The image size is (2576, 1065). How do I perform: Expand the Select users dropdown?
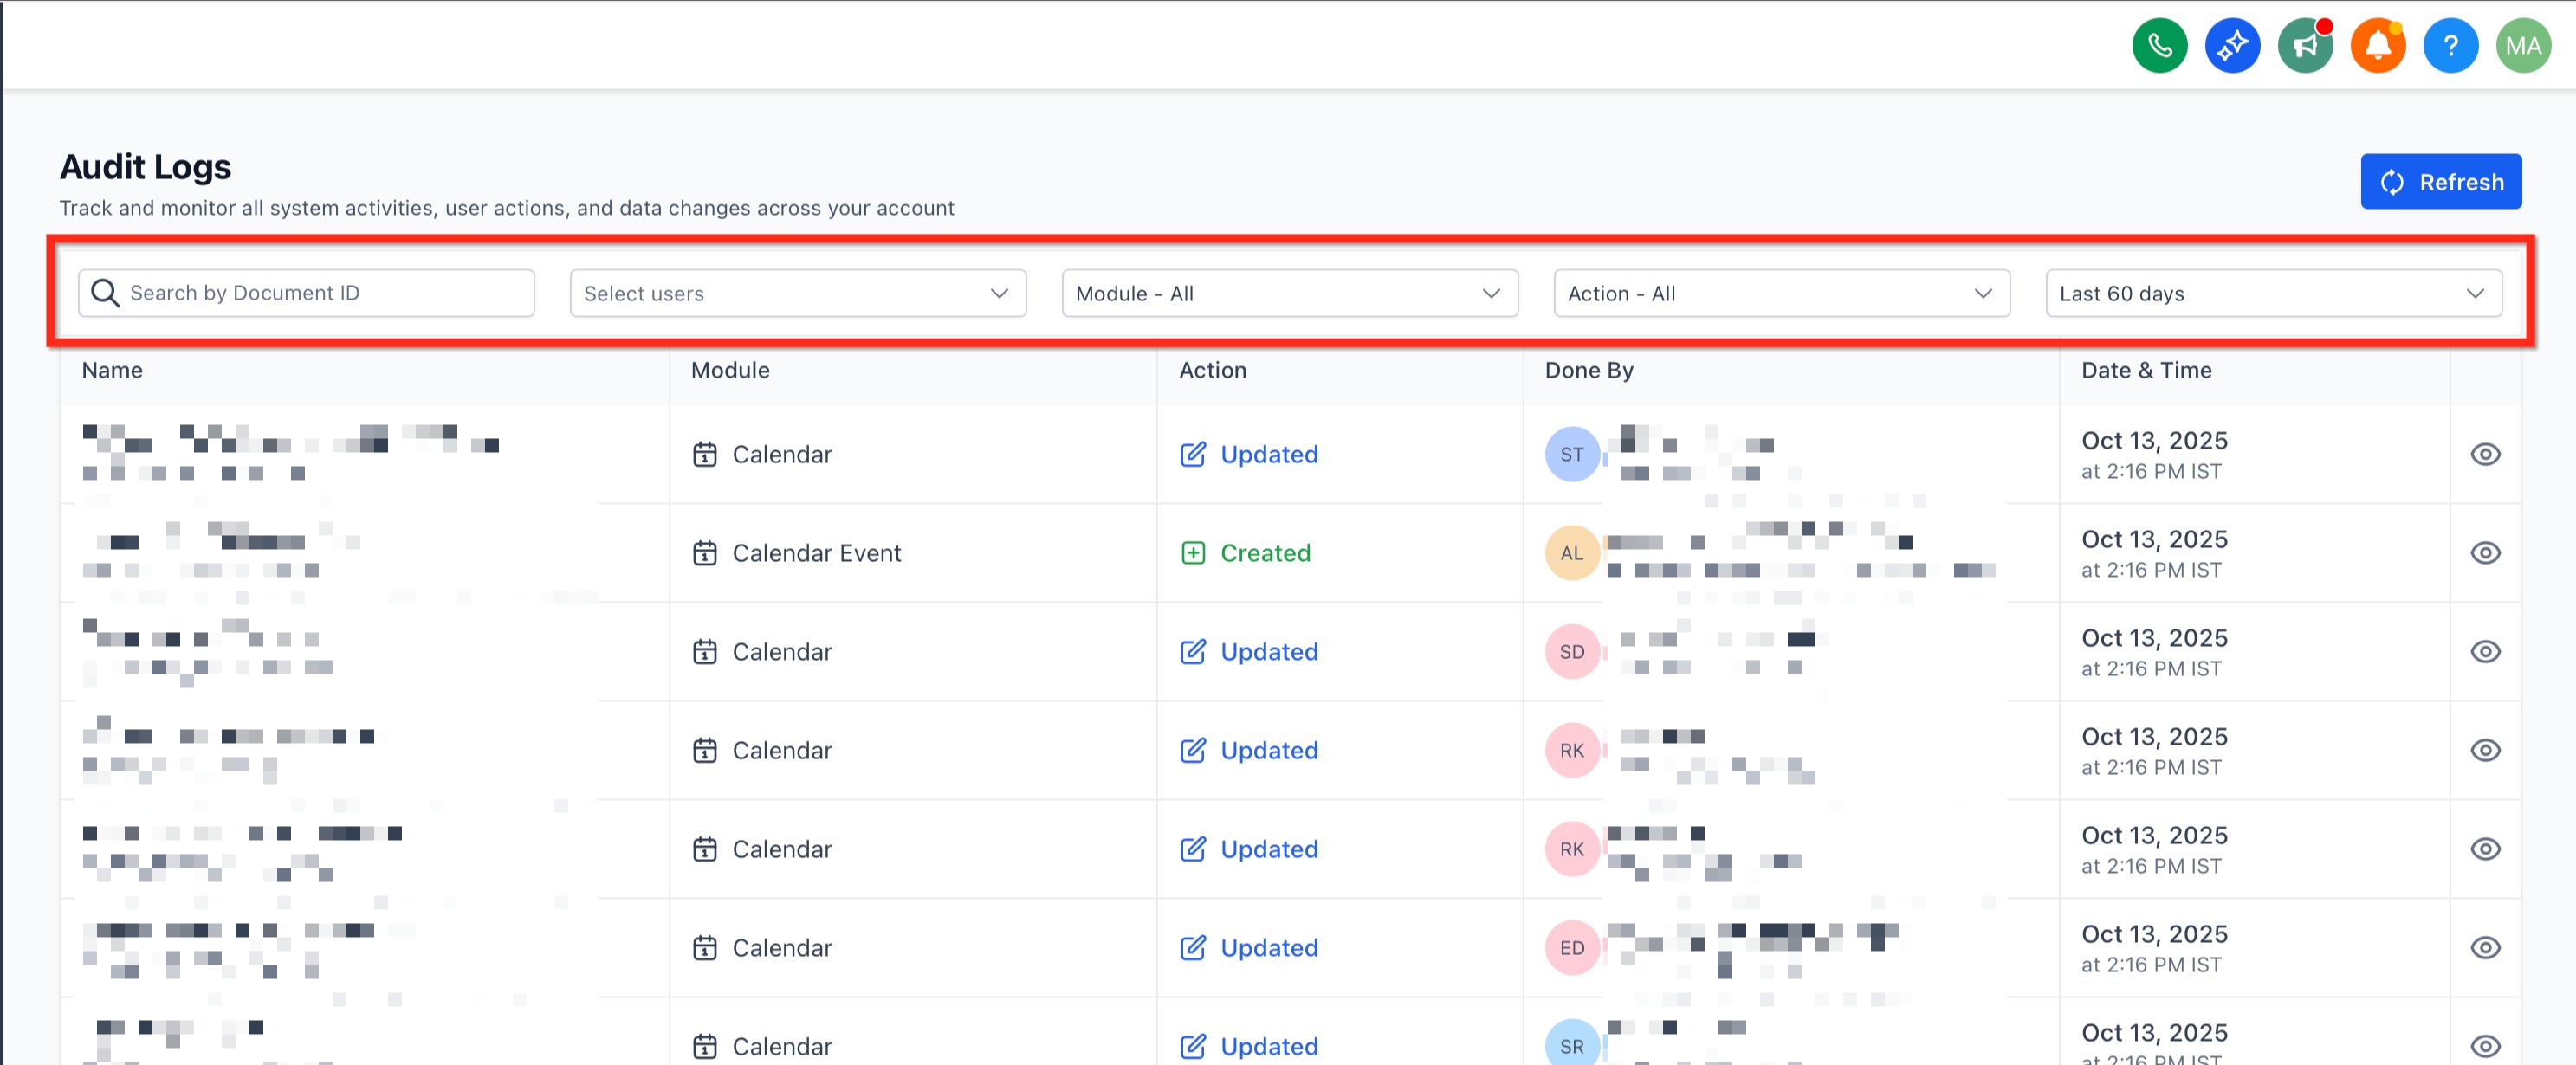click(797, 293)
